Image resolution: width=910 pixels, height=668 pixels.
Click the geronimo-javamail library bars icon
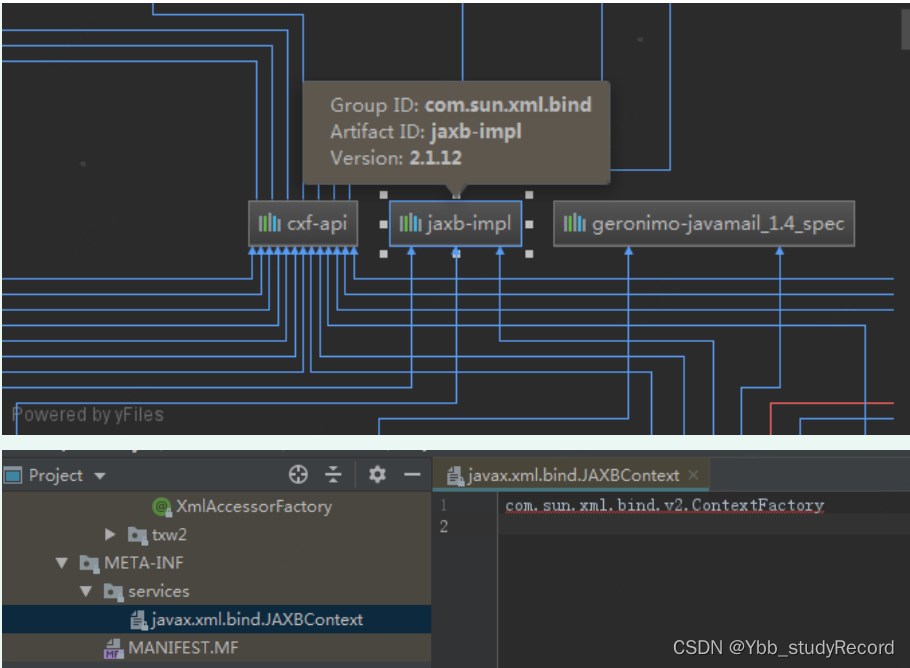(575, 223)
